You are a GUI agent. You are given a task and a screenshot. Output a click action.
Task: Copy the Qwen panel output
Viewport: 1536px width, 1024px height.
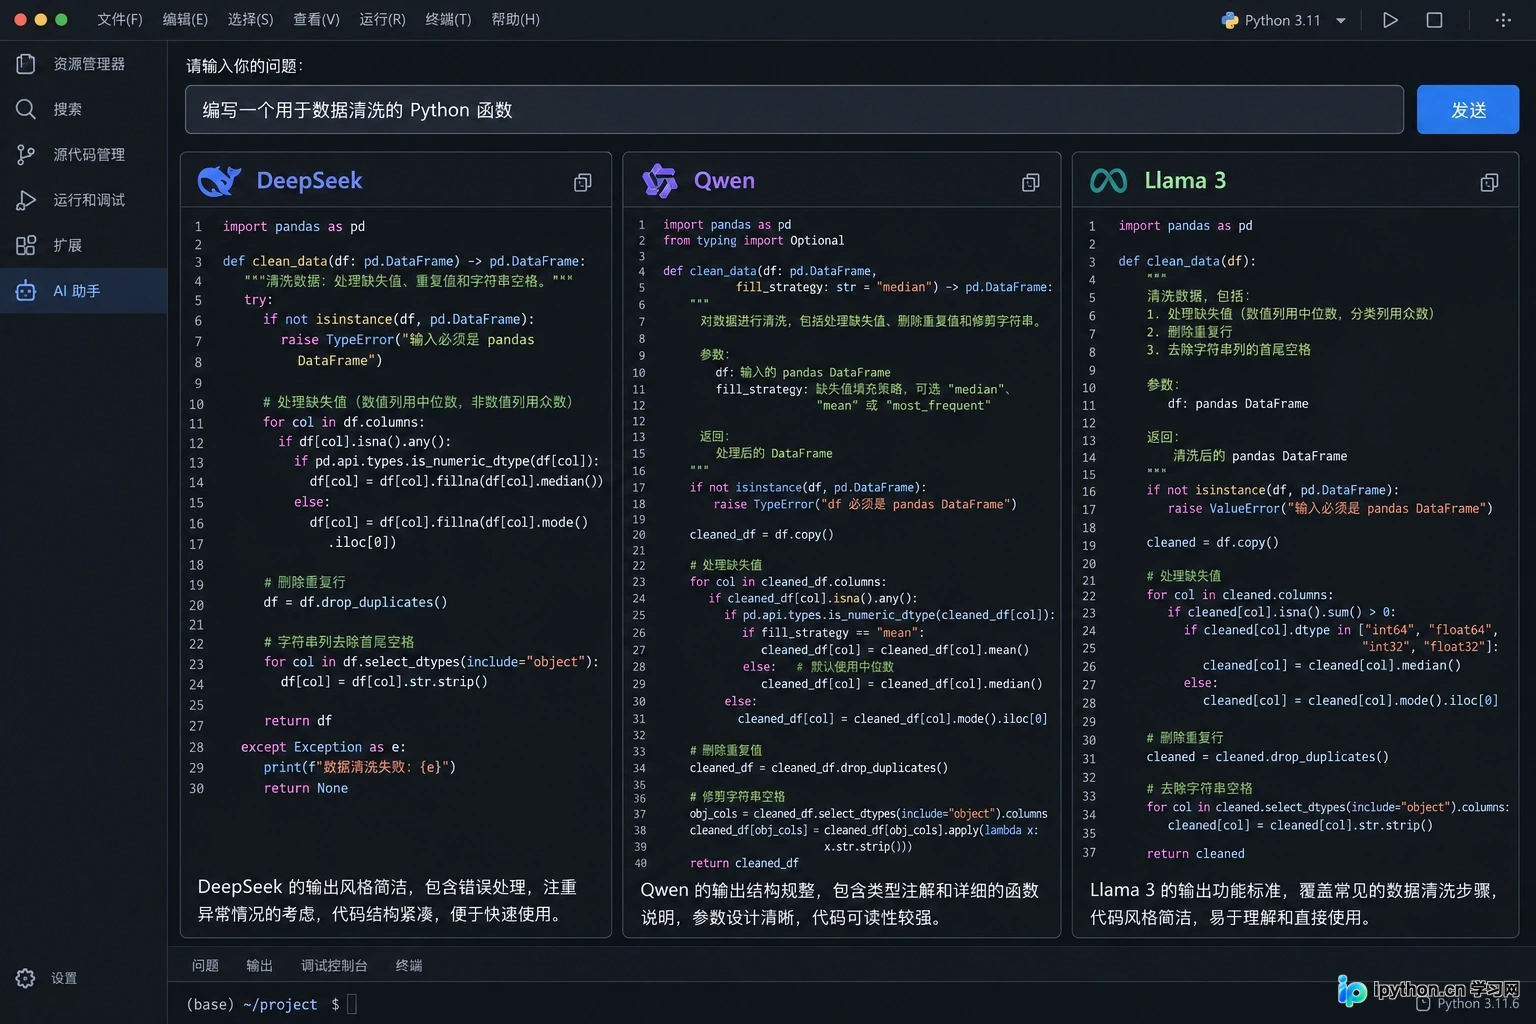tap(1031, 182)
